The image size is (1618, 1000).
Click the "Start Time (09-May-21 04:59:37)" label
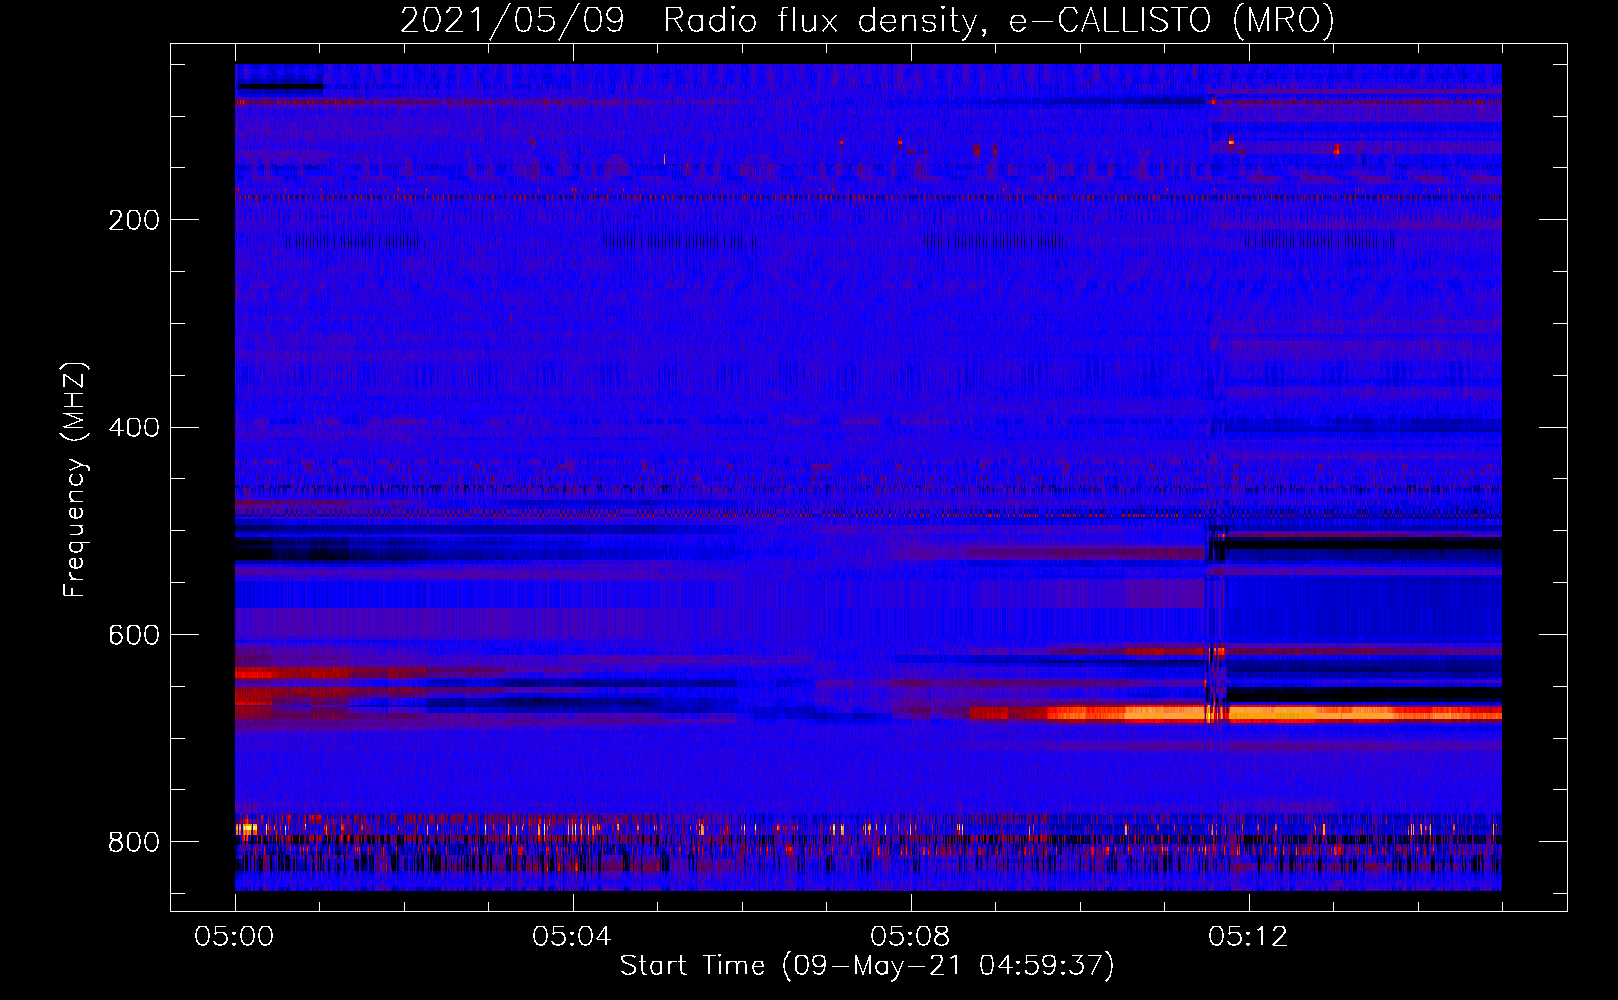867,966
